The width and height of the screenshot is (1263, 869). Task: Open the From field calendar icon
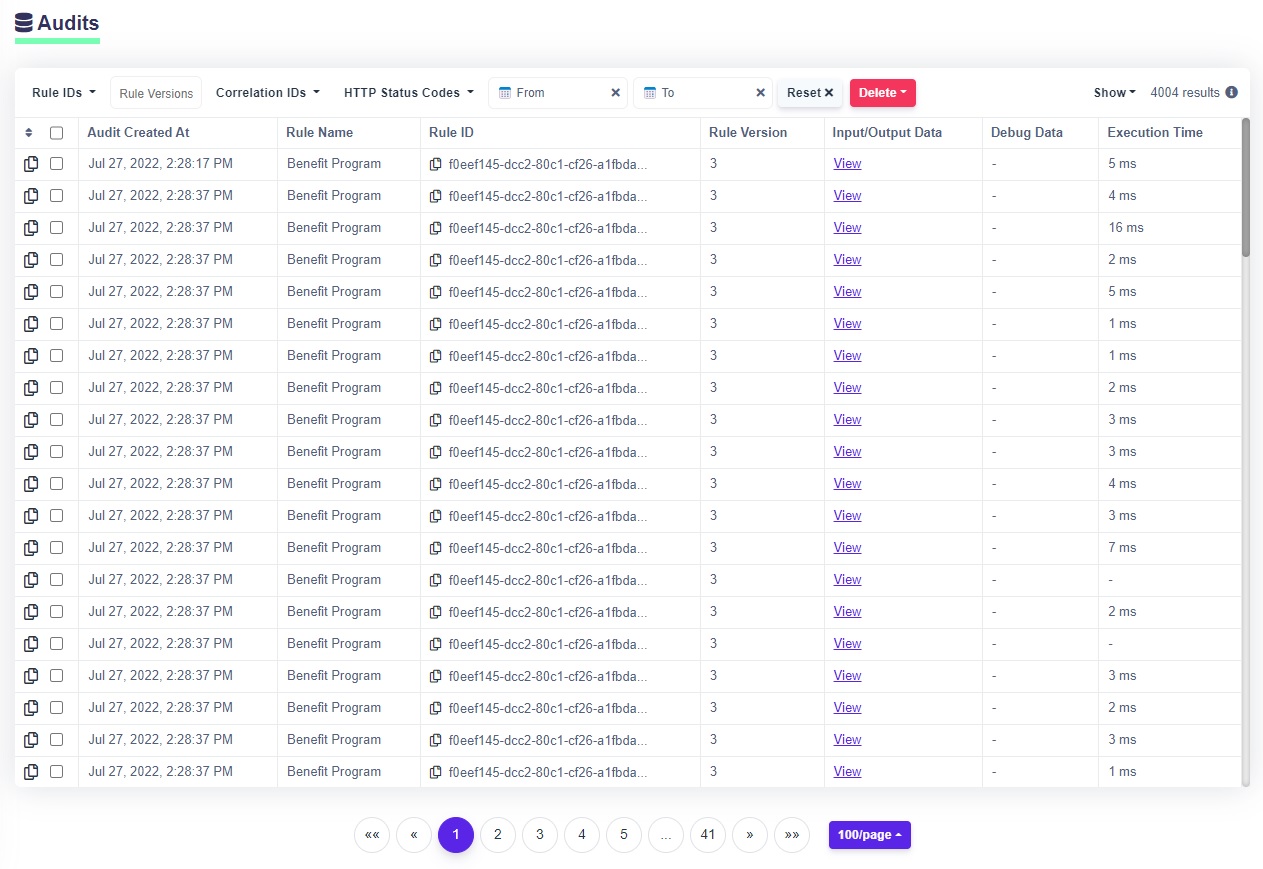[x=505, y=93]
